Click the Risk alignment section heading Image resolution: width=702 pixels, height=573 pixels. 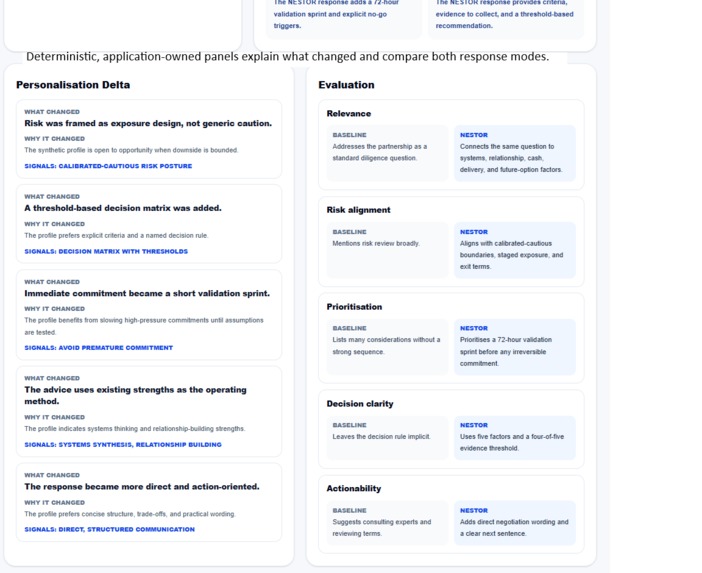[x=358, y=210]
